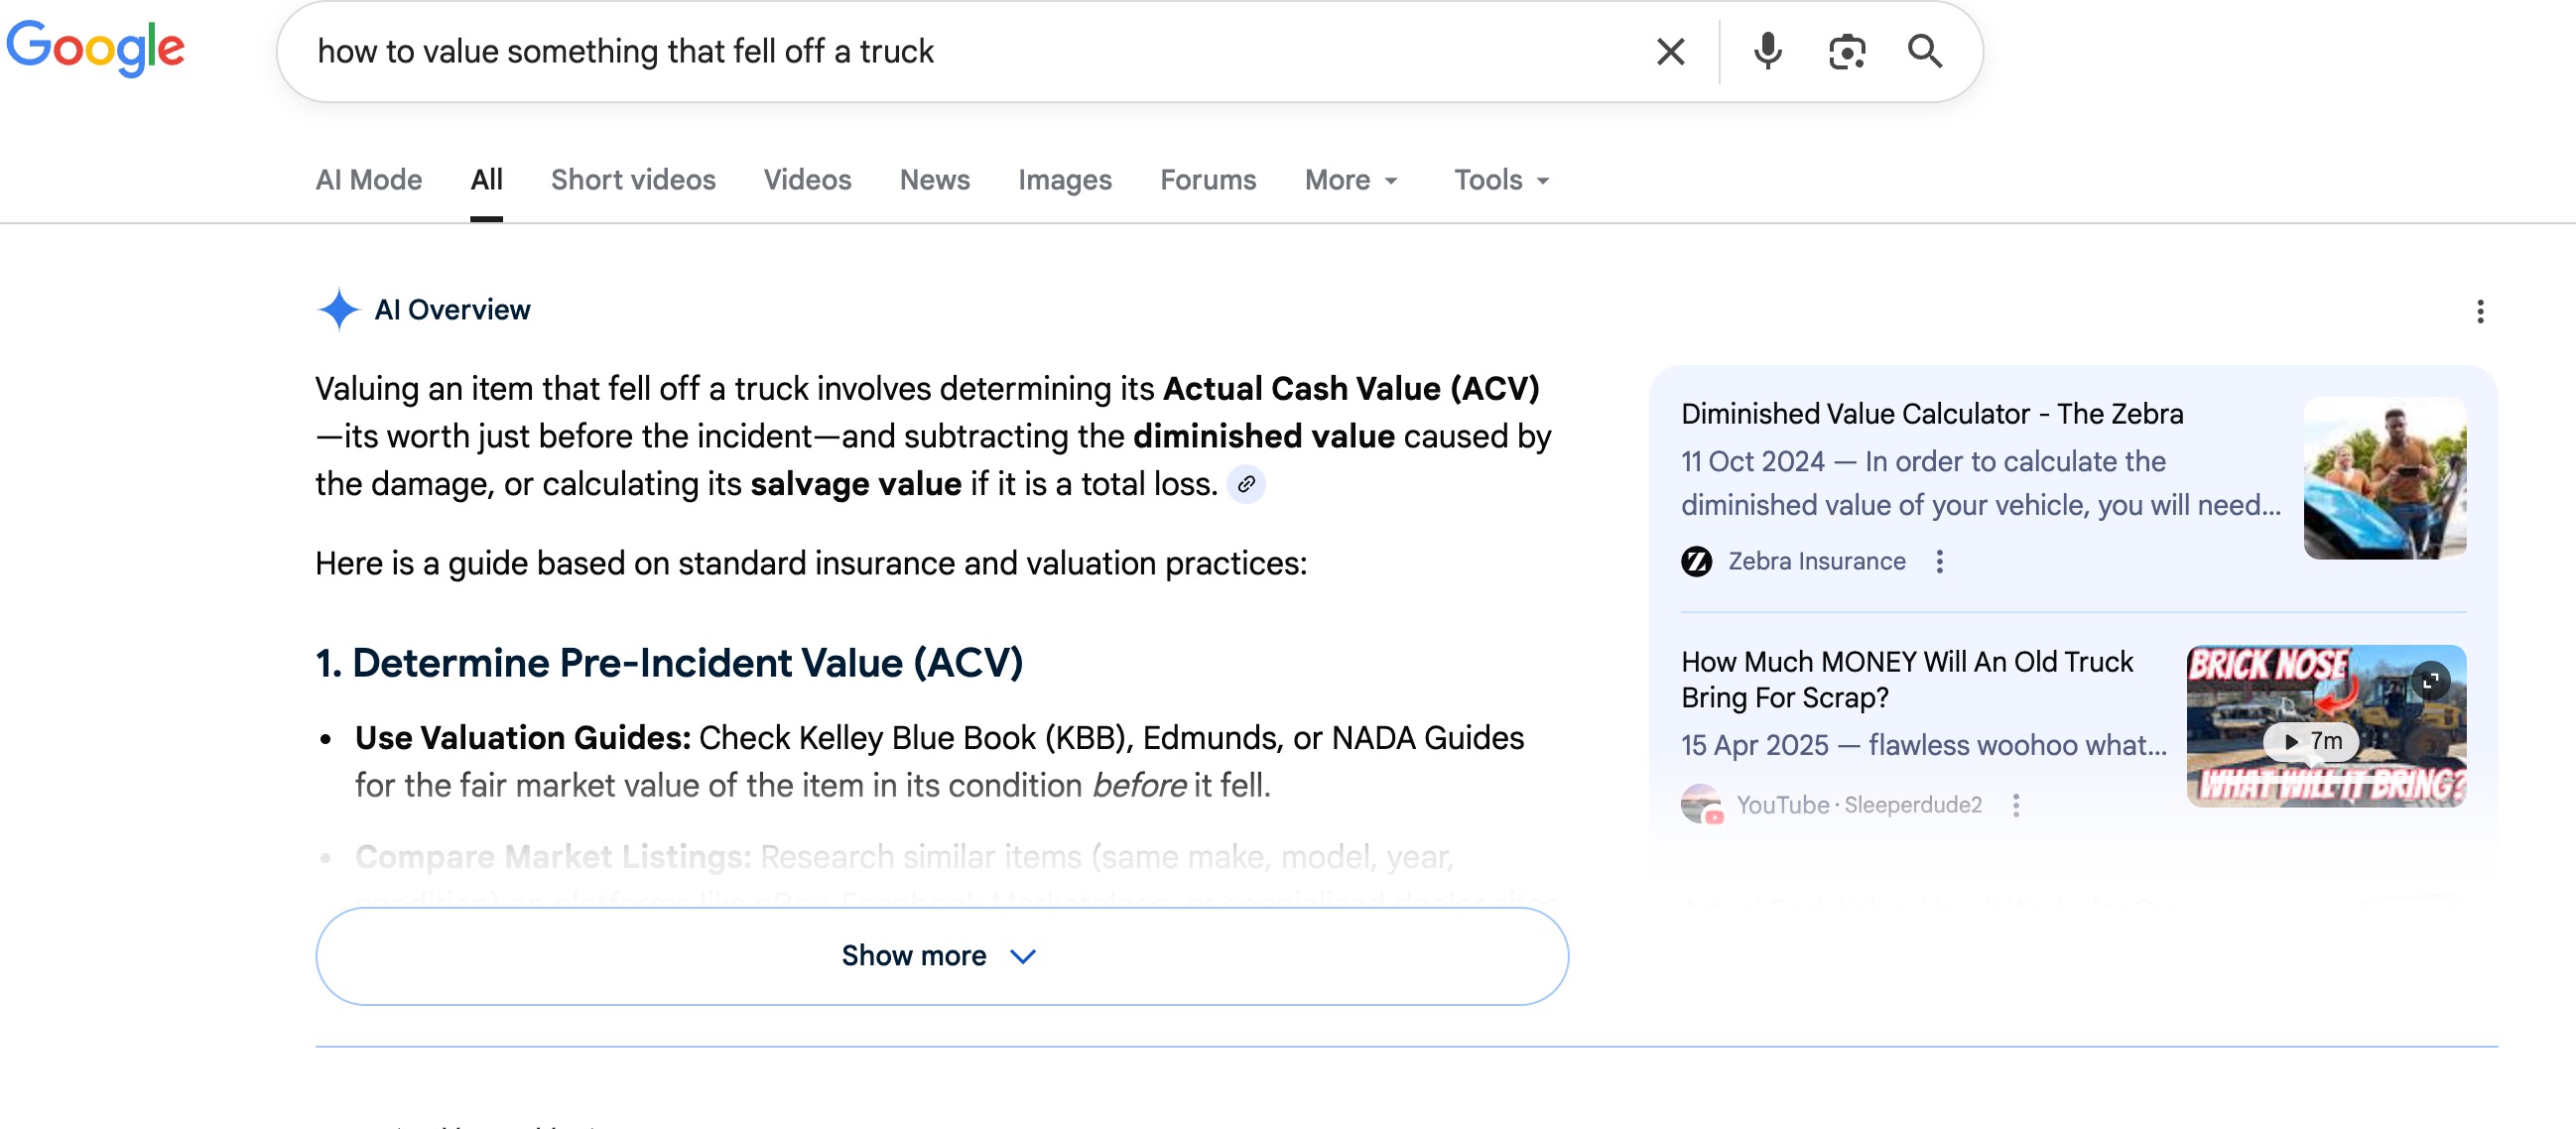The width and height of the screenshot is (2576, 1129).
Task: Open the Forums tab
Action: coord(1207,180)
